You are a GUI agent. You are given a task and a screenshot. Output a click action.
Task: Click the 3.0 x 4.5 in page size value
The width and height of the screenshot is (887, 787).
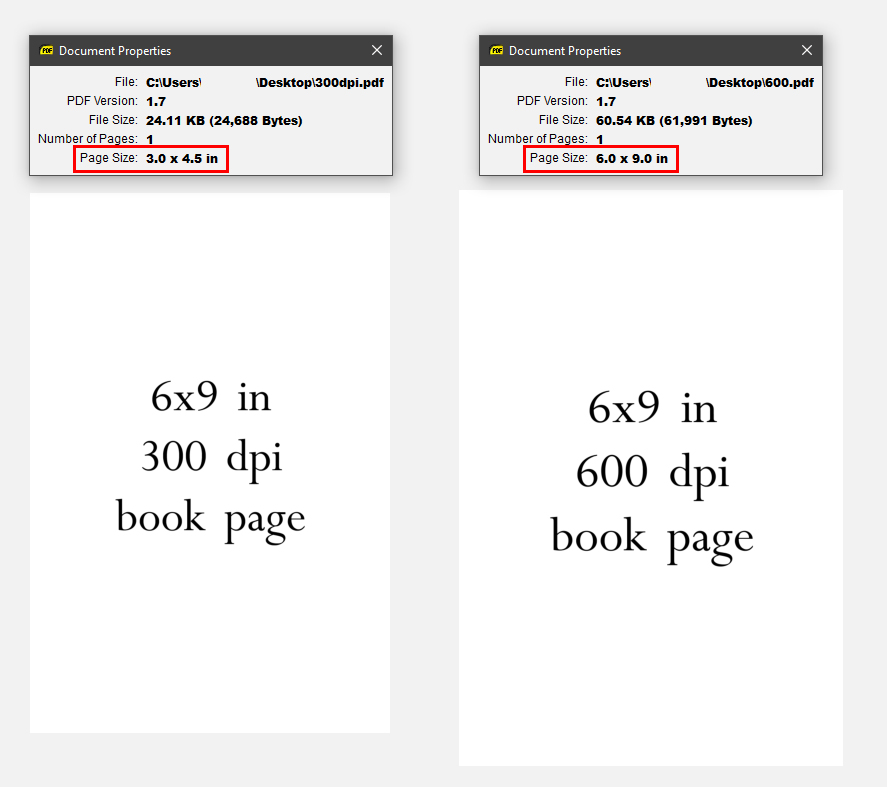click(x=181, y=159)
